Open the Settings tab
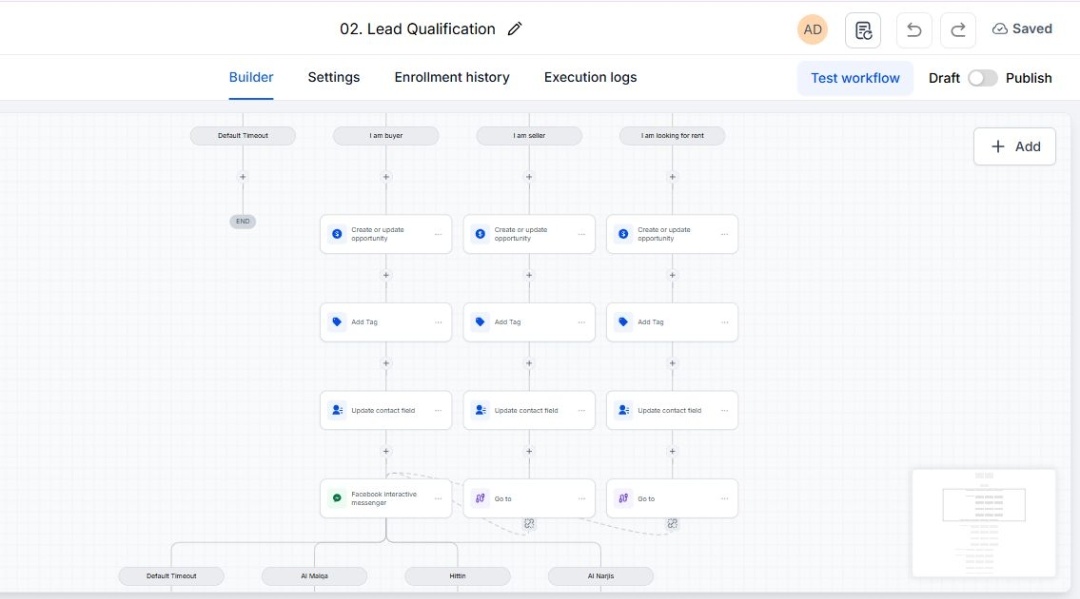The height and width of the screenshot is (599, 1080). click(333, 77)
